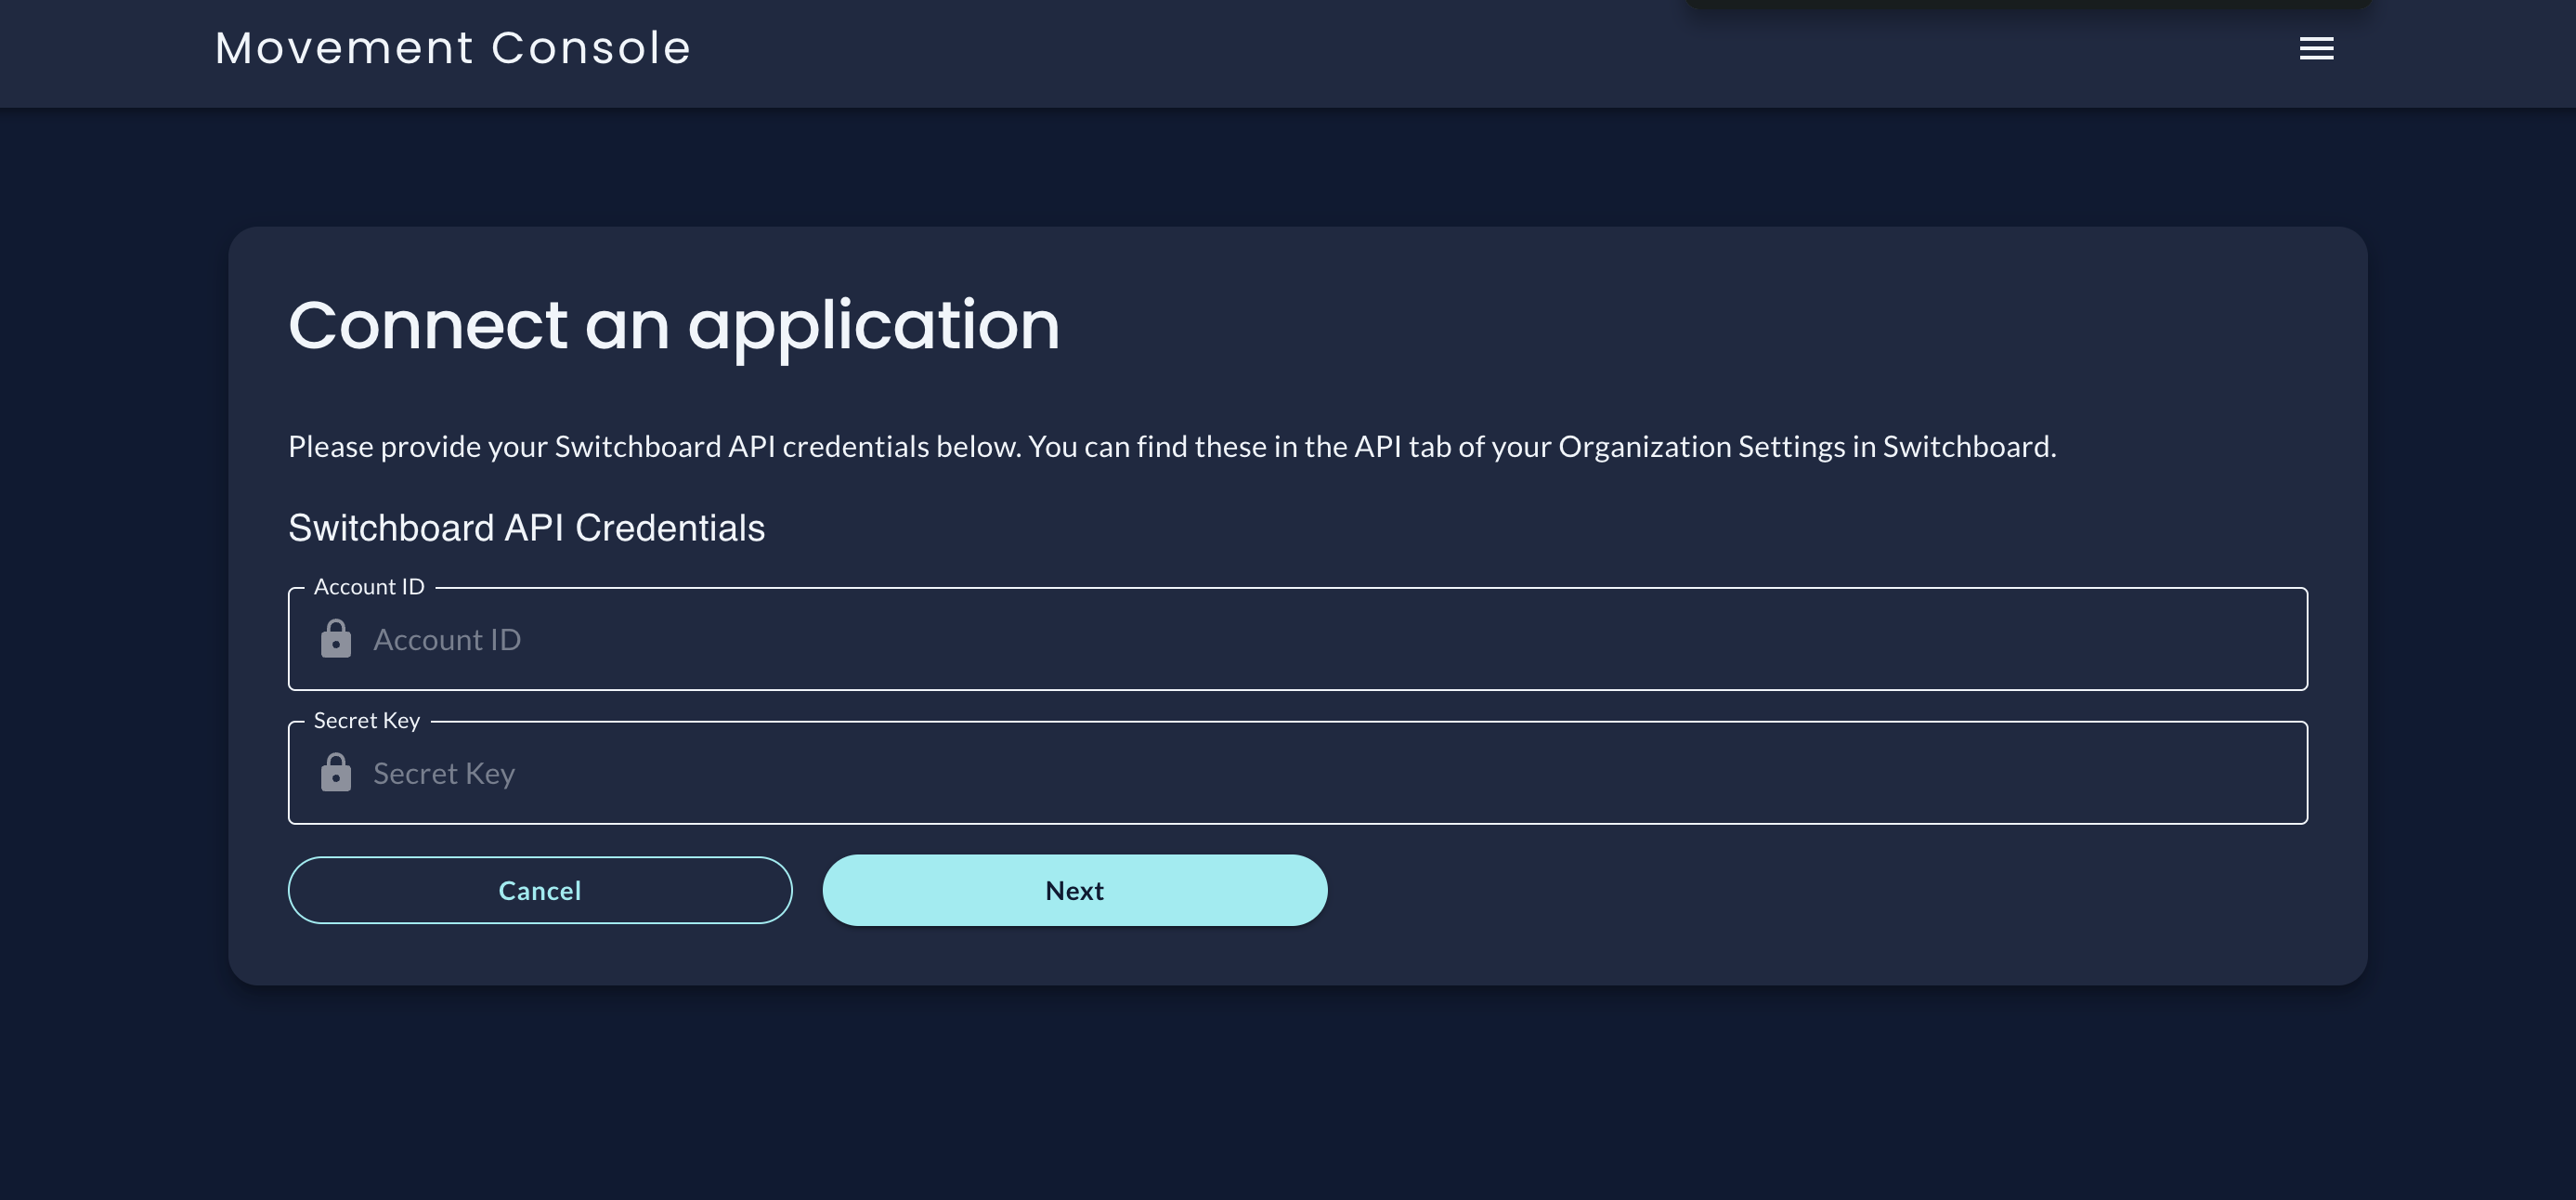This screenshot has width=2576, height=1200.
Task: Click the lock icon in Secret Key field
Action: pos(336,772)
